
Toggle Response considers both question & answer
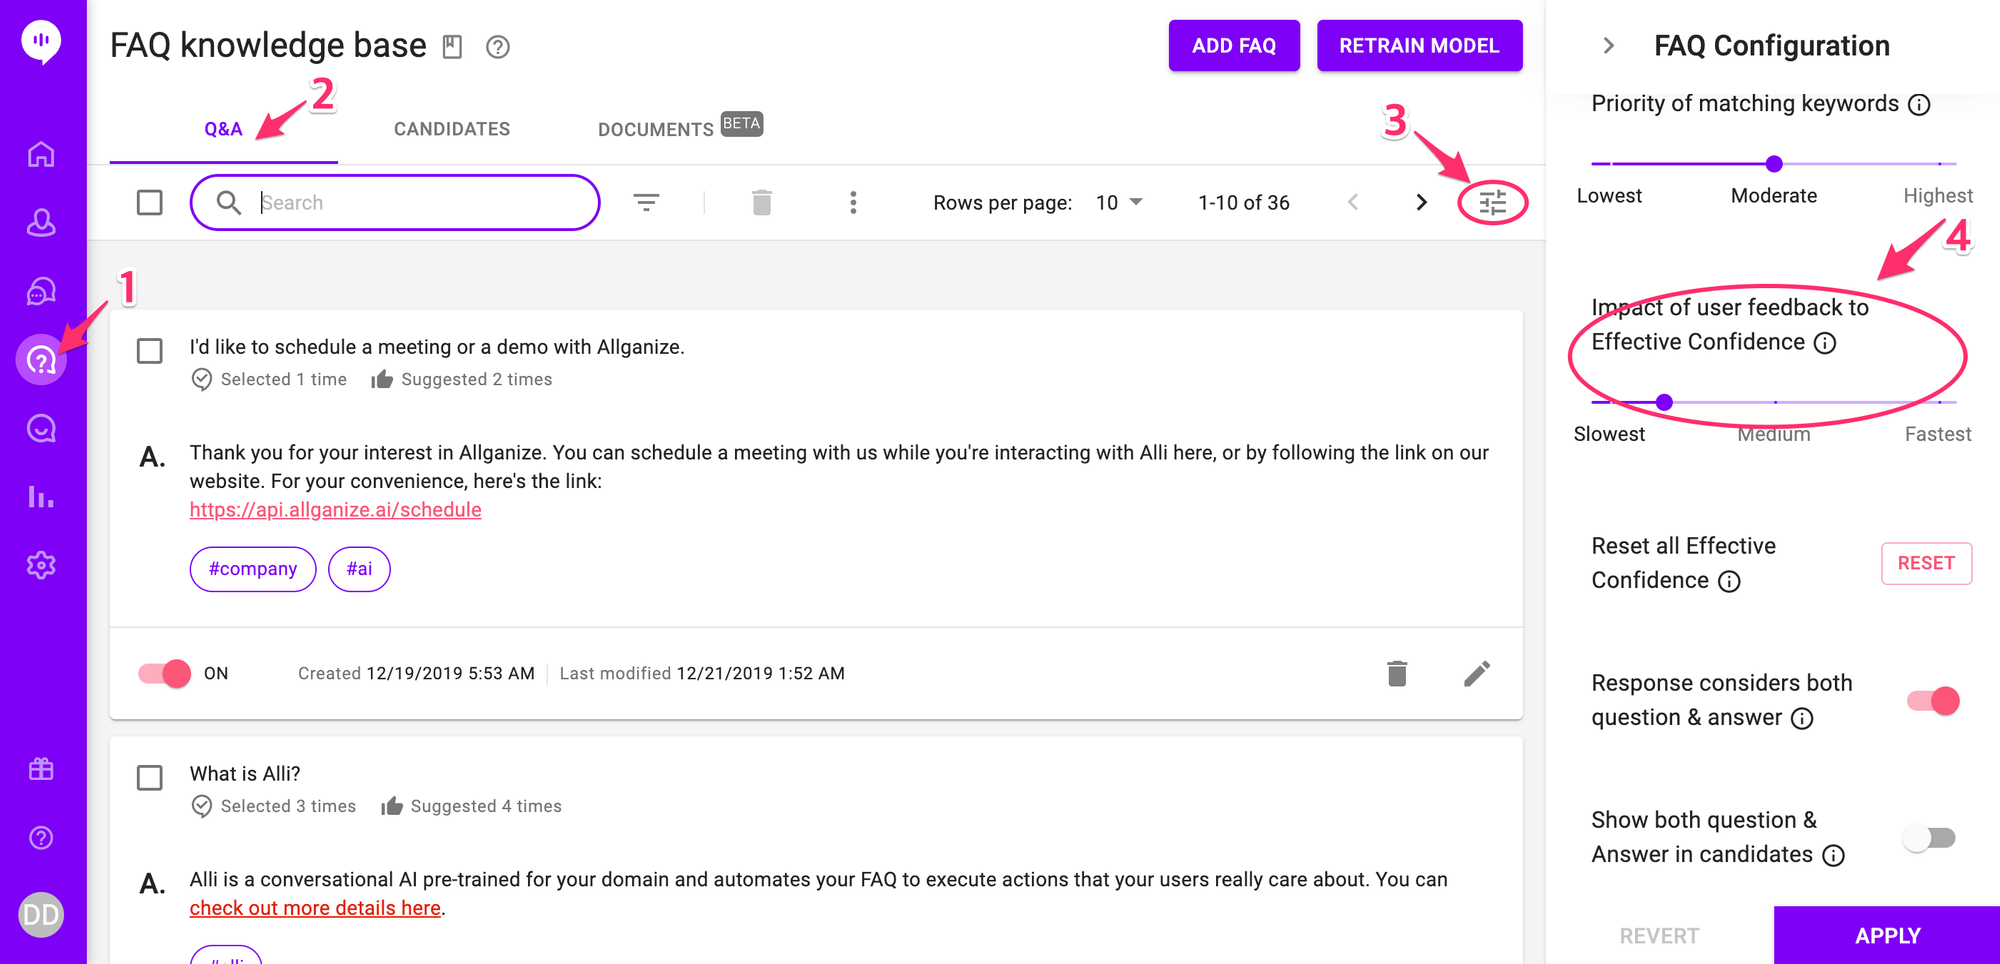[1933, 701]
